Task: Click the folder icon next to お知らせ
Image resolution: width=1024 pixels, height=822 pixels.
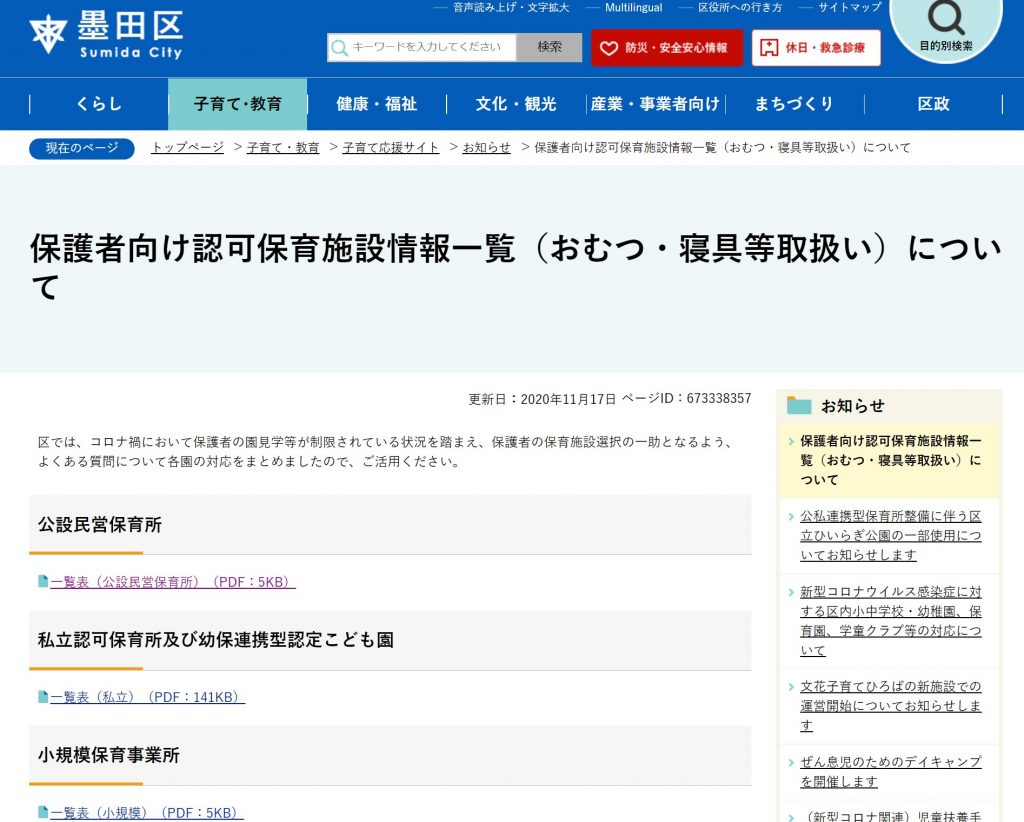Action: pyautogui.click(x=799, y=406)
